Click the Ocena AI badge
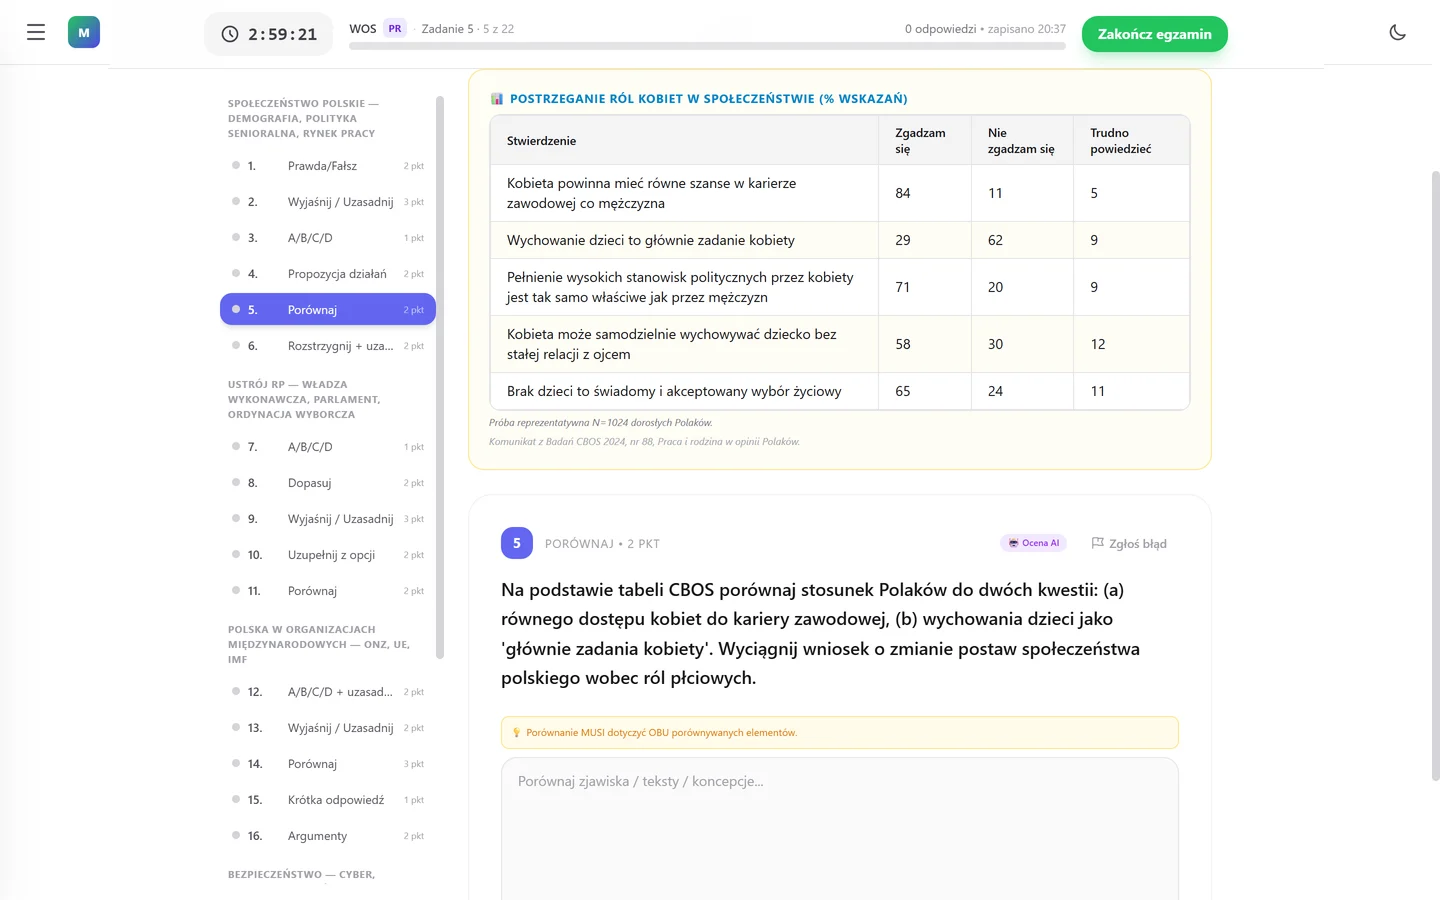 (x=1034, y=543)
